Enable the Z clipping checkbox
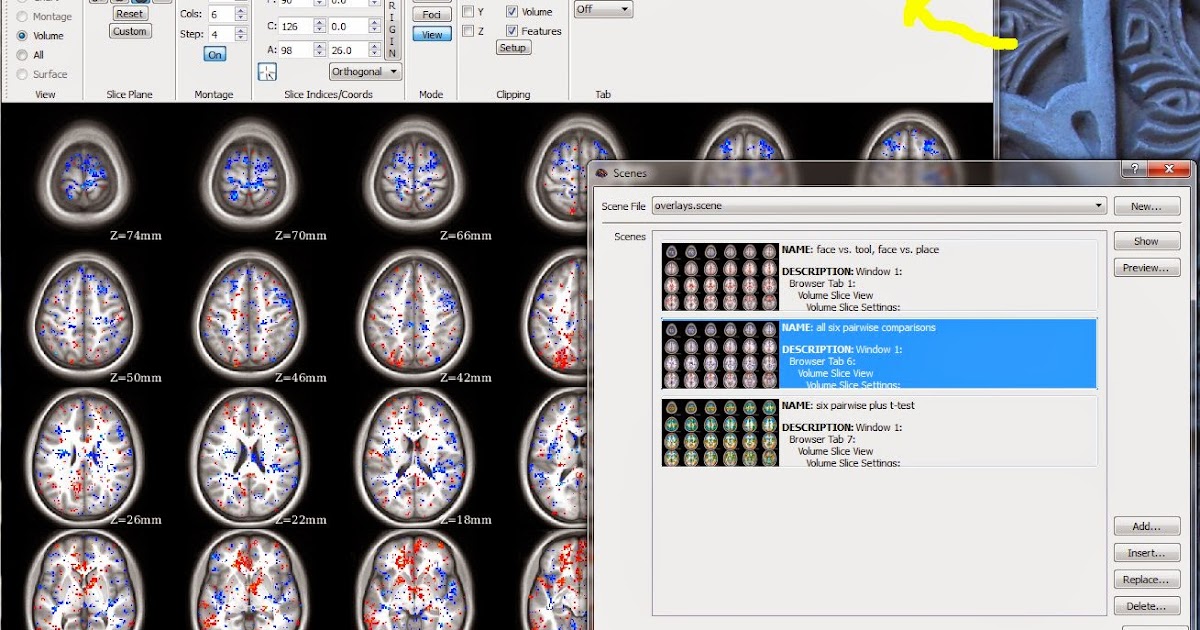This screenshot has height=630, width=1200. (x=468, y=31)
